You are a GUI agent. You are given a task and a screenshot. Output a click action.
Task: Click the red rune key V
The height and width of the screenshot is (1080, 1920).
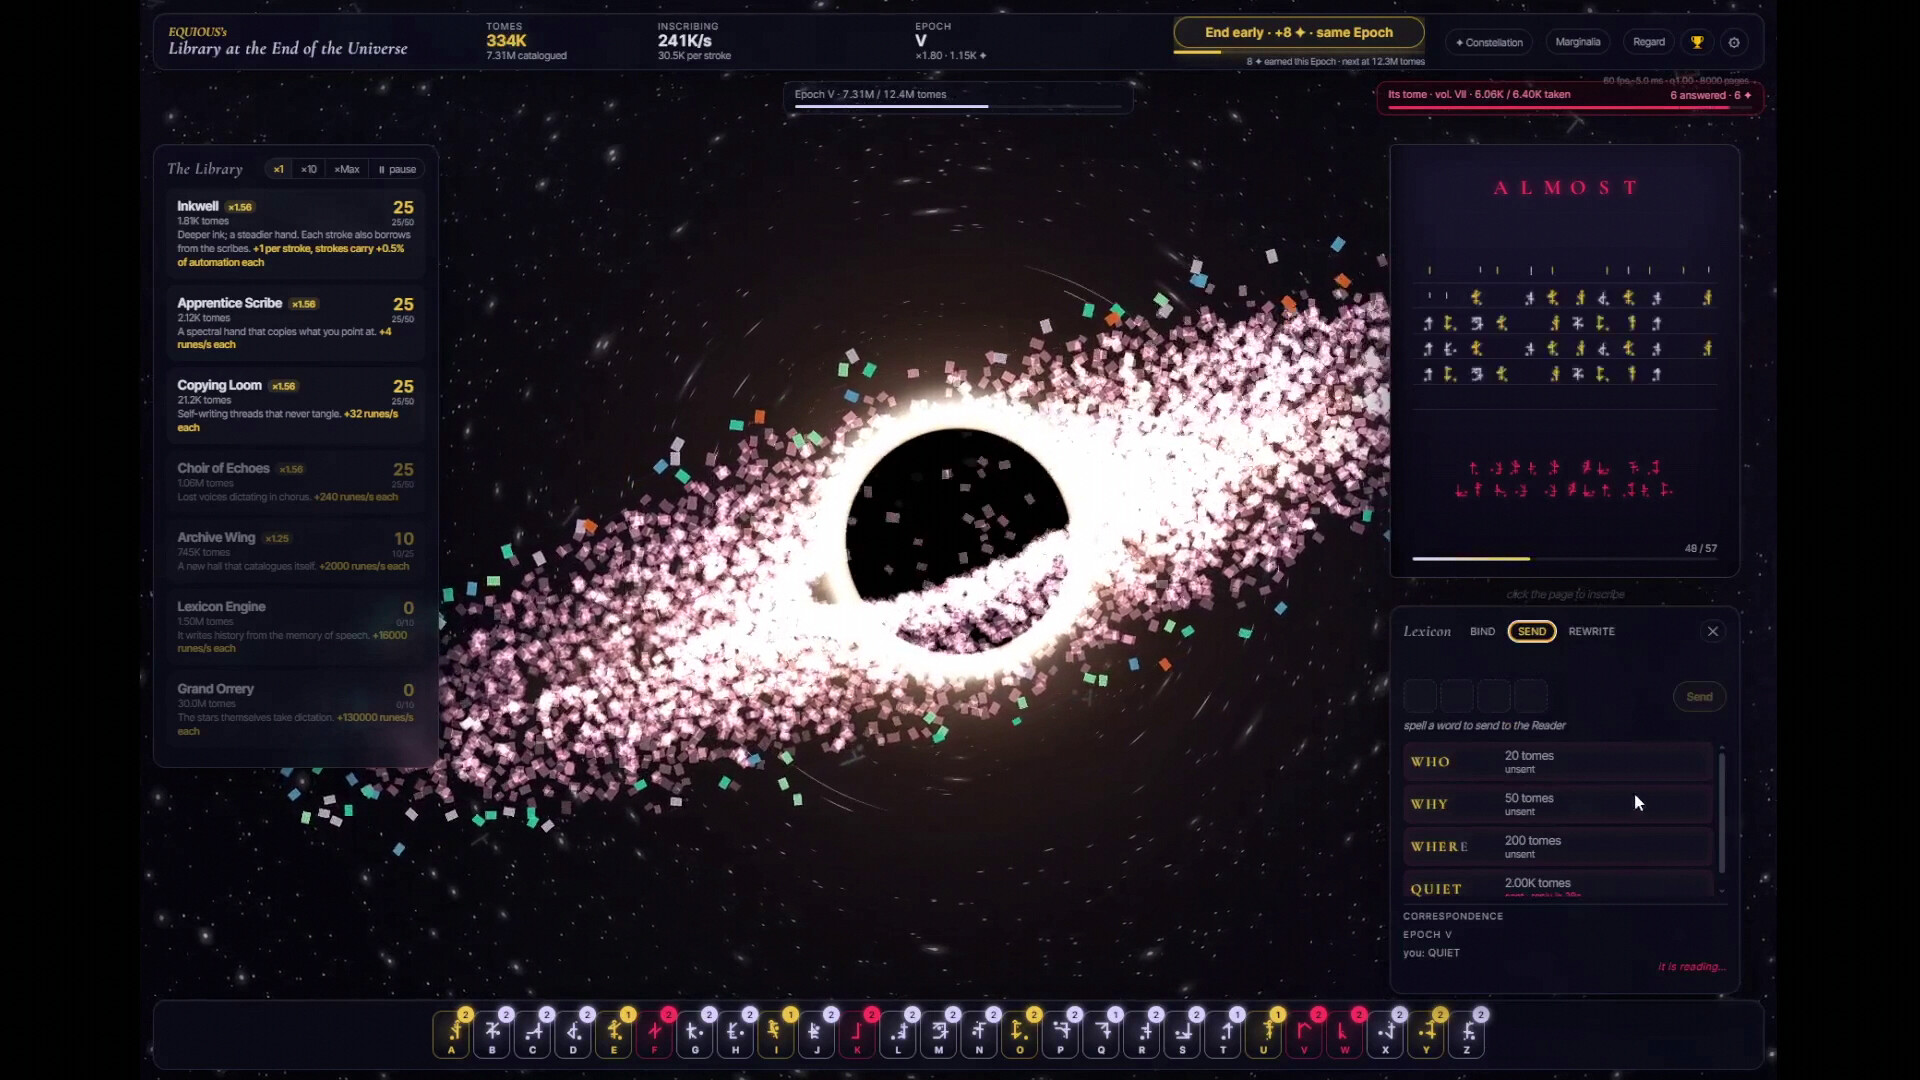pyautogui.click(x=1304, y=1034)
